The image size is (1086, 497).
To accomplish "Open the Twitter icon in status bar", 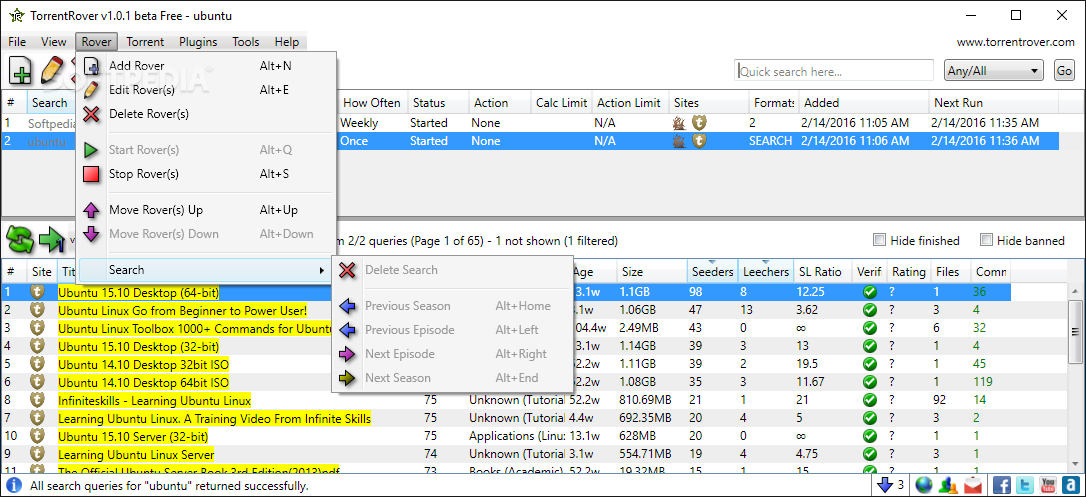I will (1024, 485).
